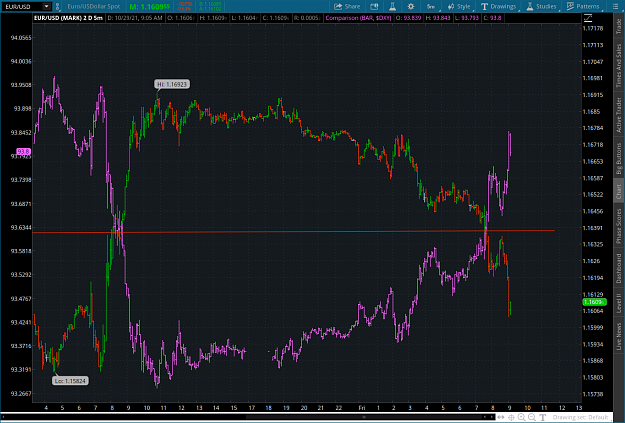
Task: Select the Chart sidebar tab
Action: click(x=619, y=192)
